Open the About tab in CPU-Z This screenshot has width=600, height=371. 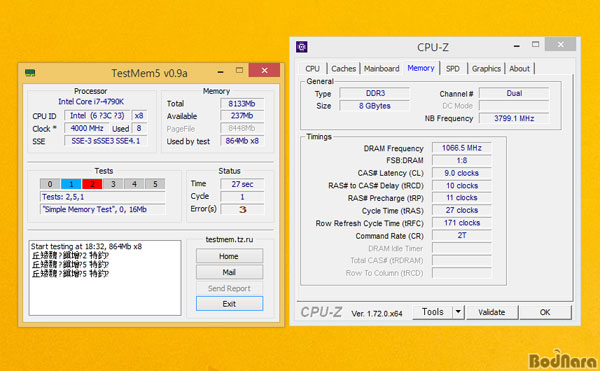[519, 68]
